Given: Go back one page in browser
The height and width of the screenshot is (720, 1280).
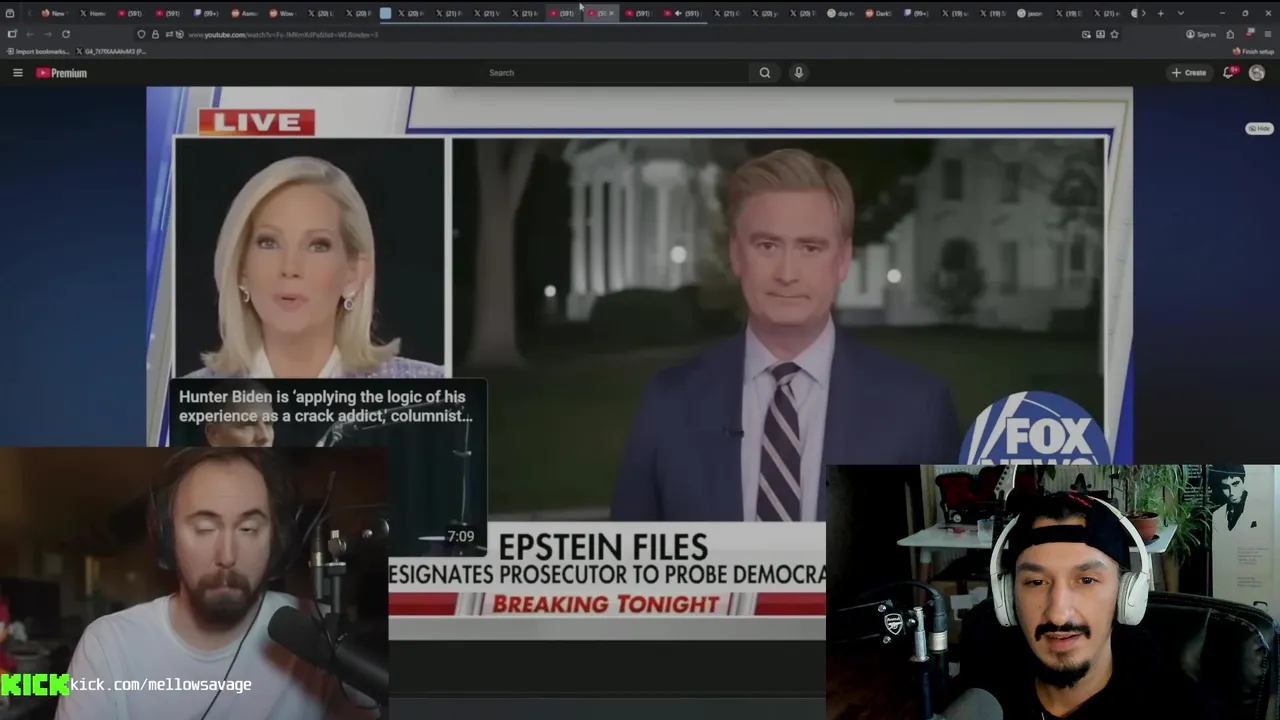Looking at the screenshot, I should click(x=30, y=34).
